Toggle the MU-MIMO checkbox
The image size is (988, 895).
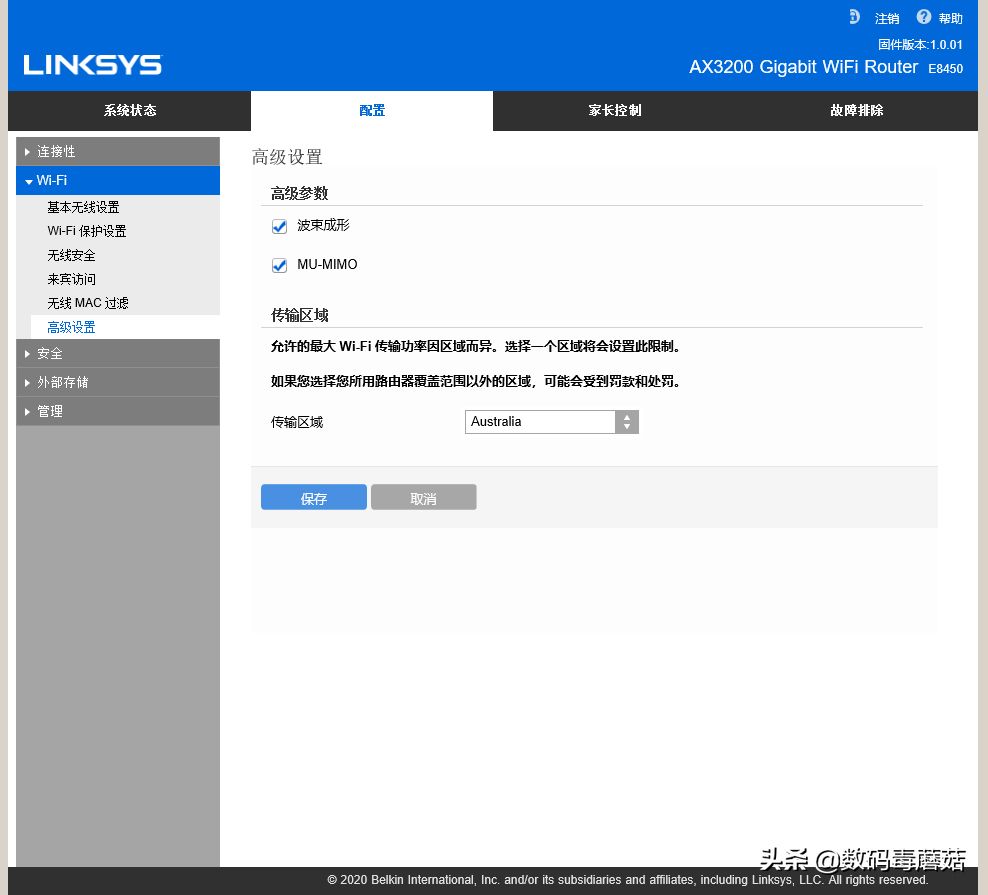(279, 265)
